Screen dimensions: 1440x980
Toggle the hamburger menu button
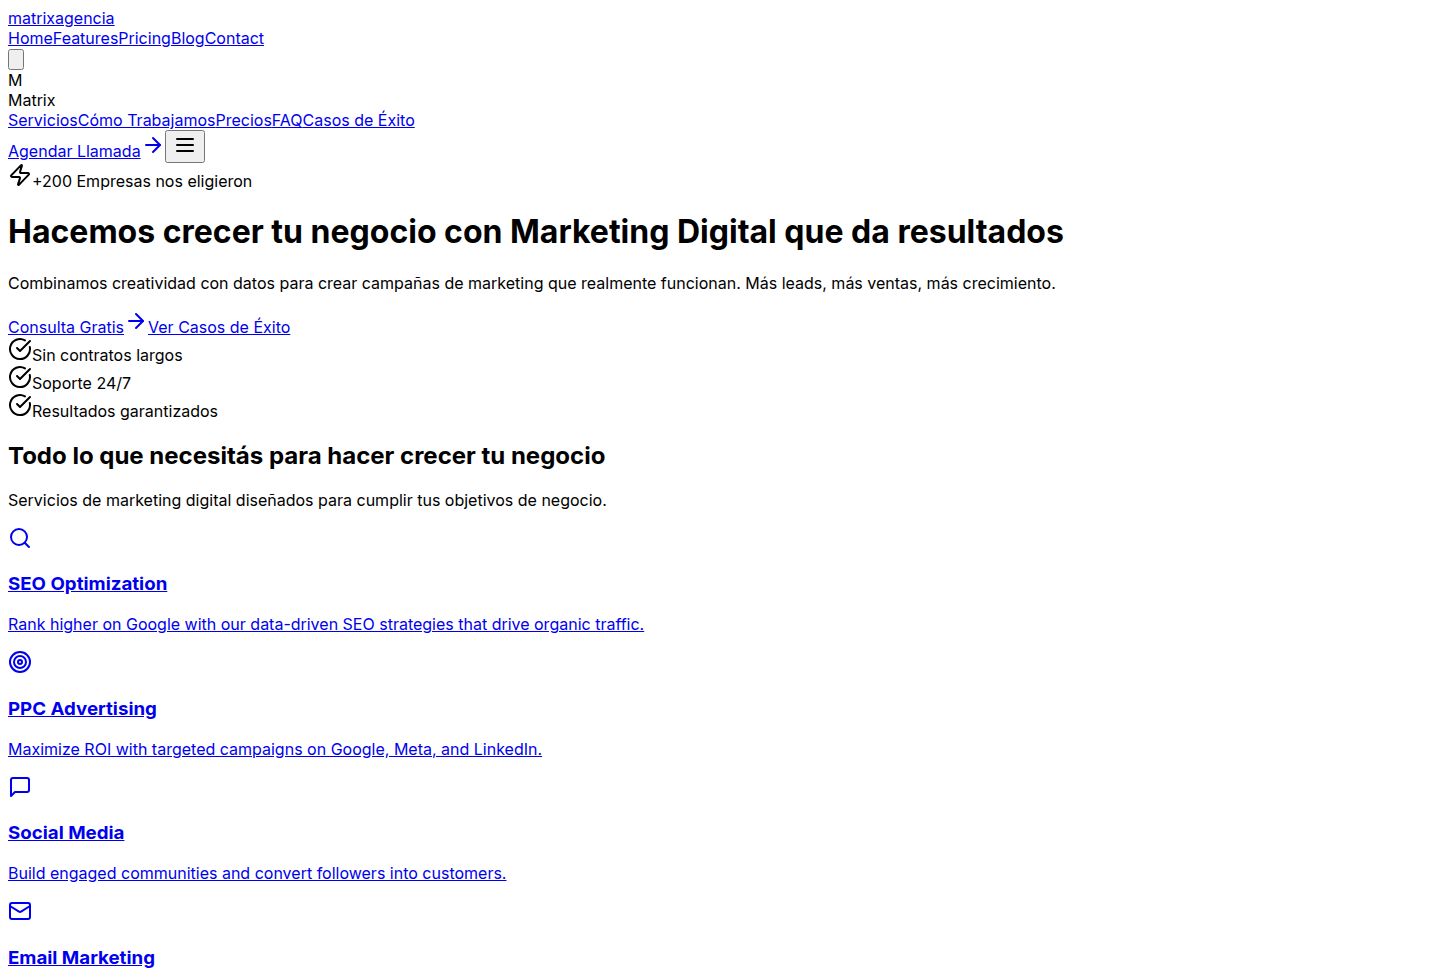point(185,146)
